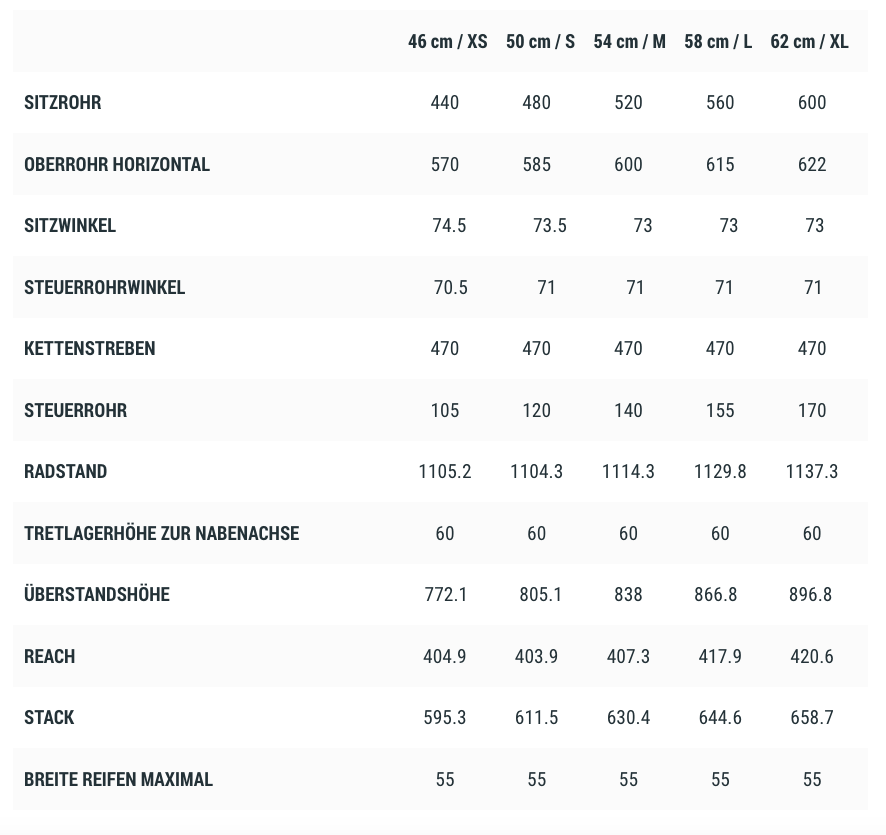Click the 62 cm / XL size header
Image resolution: width=886 pixels, height=835 pixels.
809,41
